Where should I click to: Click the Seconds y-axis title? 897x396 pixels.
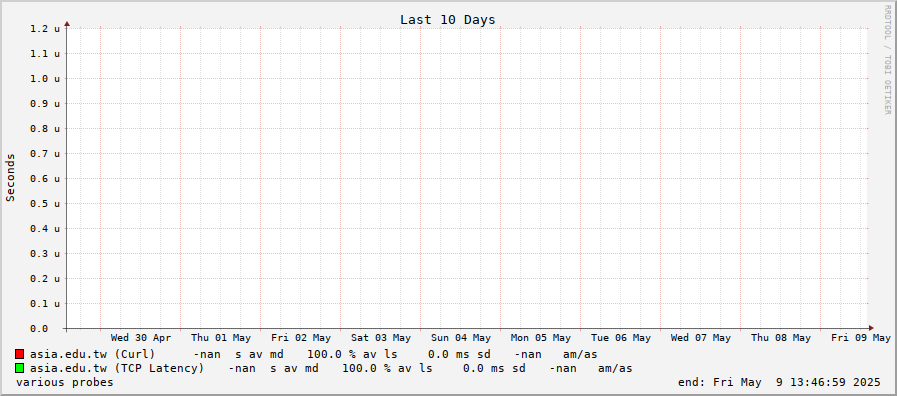point(10,177)
